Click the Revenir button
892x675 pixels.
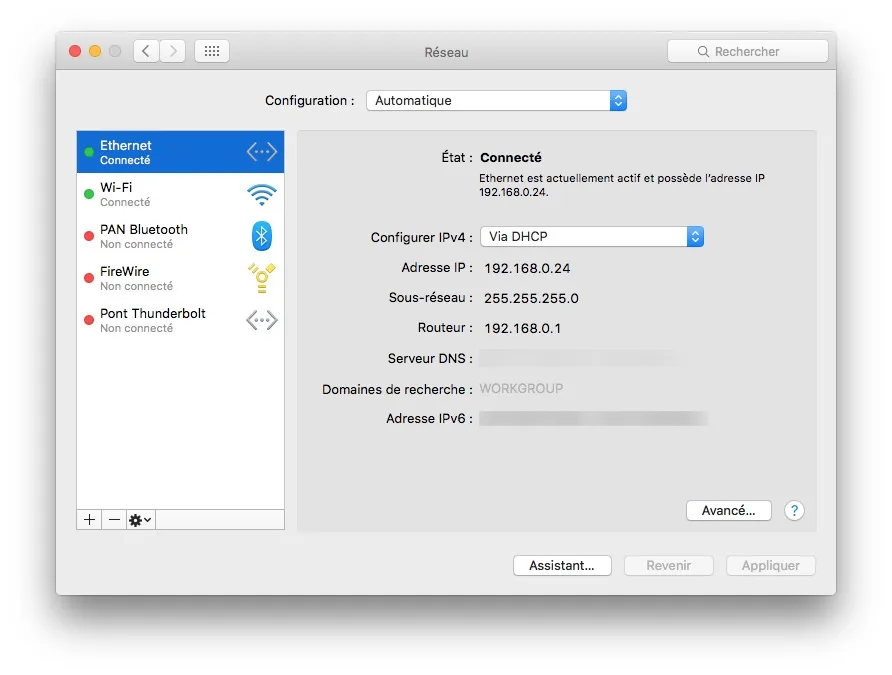point(668,565)
